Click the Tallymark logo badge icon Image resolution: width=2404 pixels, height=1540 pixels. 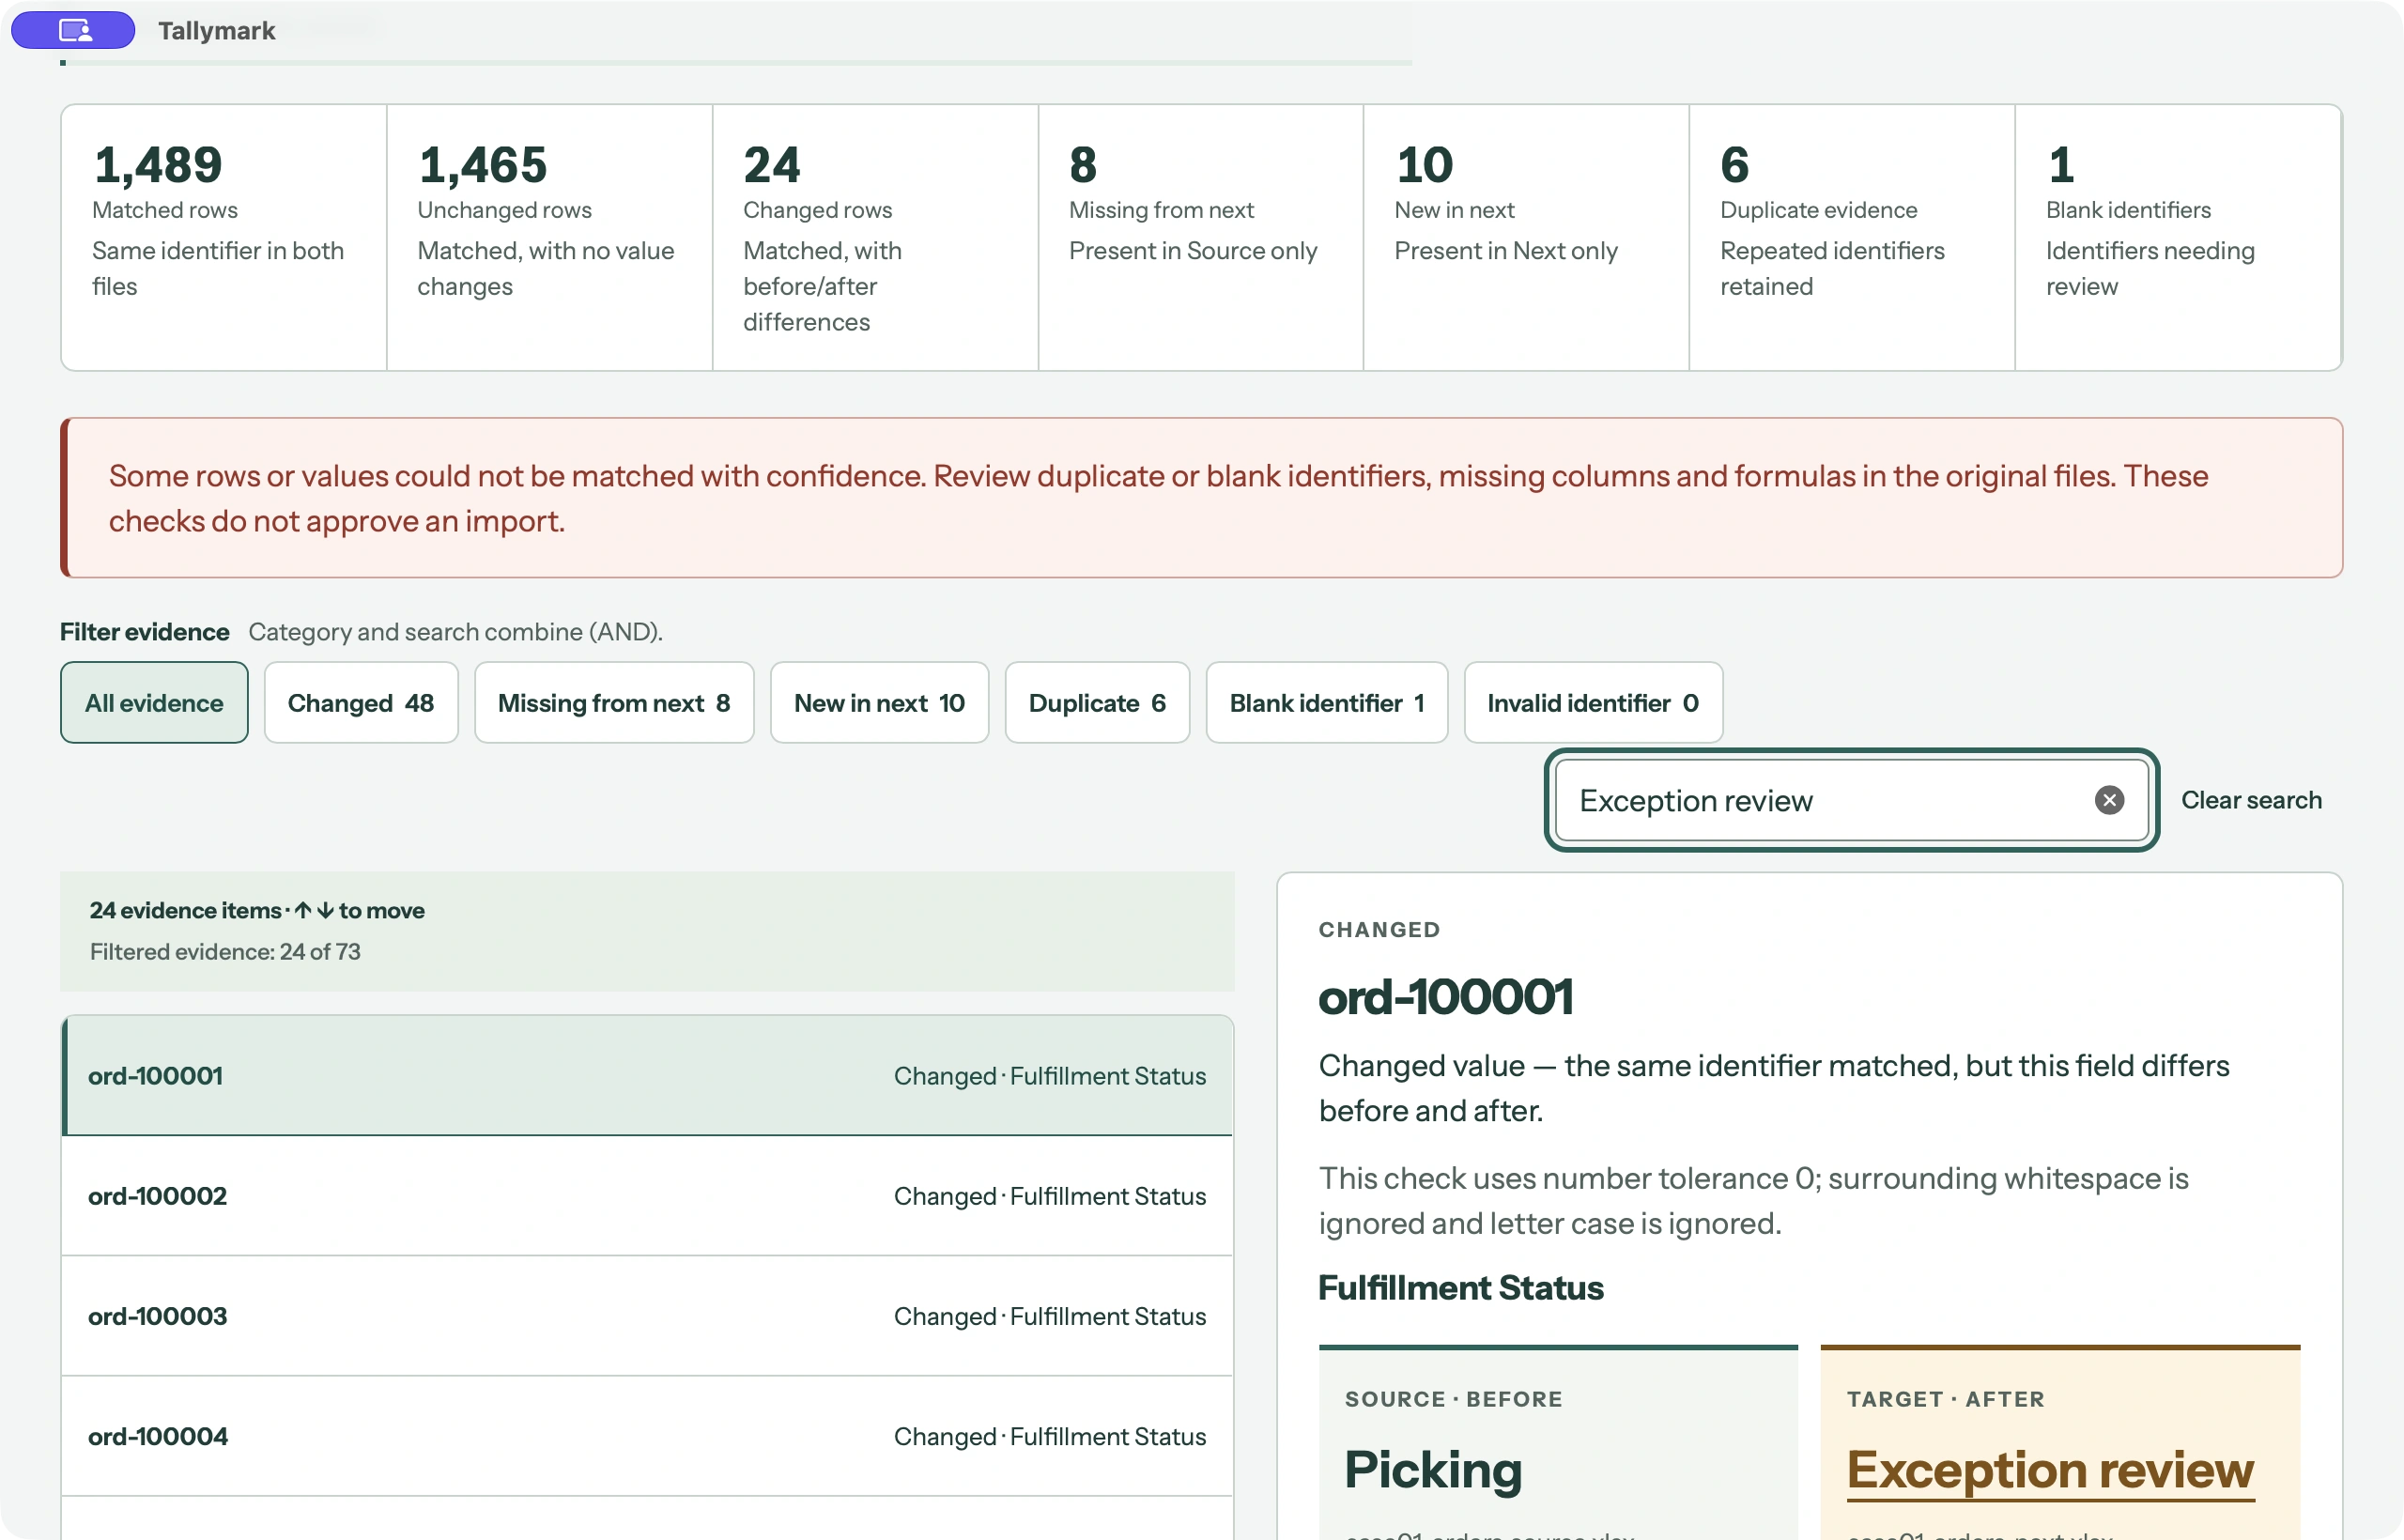click(73, 30)
